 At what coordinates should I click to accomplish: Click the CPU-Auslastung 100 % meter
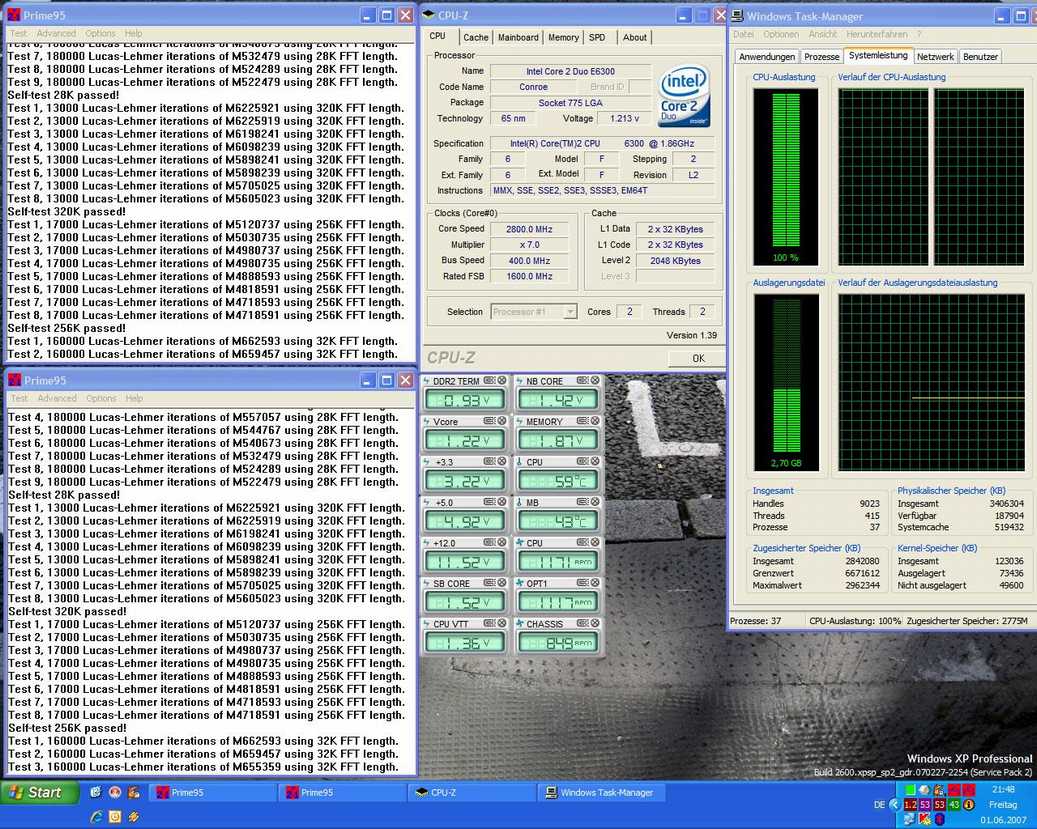click(786, 177)
